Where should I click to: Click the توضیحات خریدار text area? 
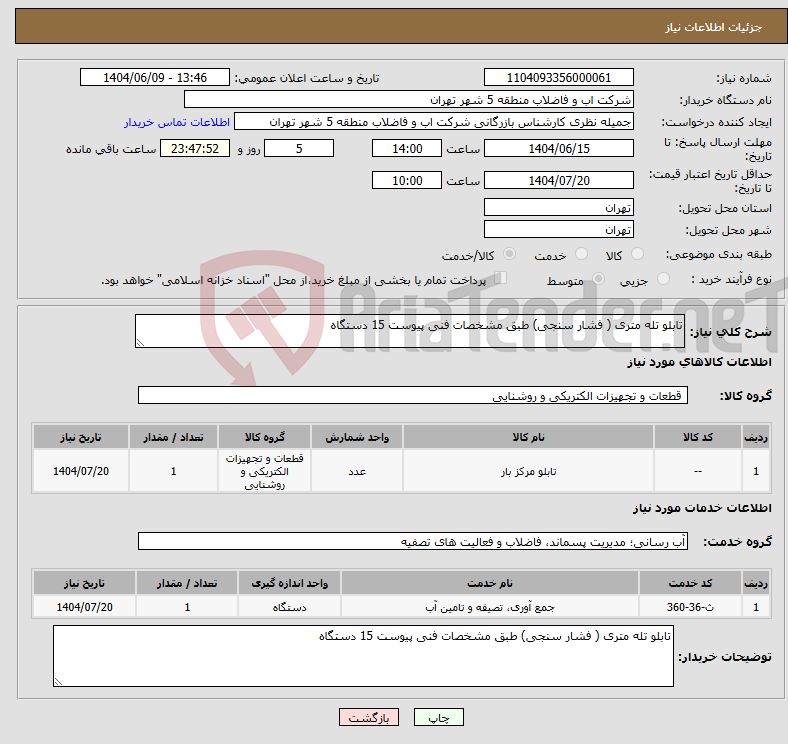(363, 656)
